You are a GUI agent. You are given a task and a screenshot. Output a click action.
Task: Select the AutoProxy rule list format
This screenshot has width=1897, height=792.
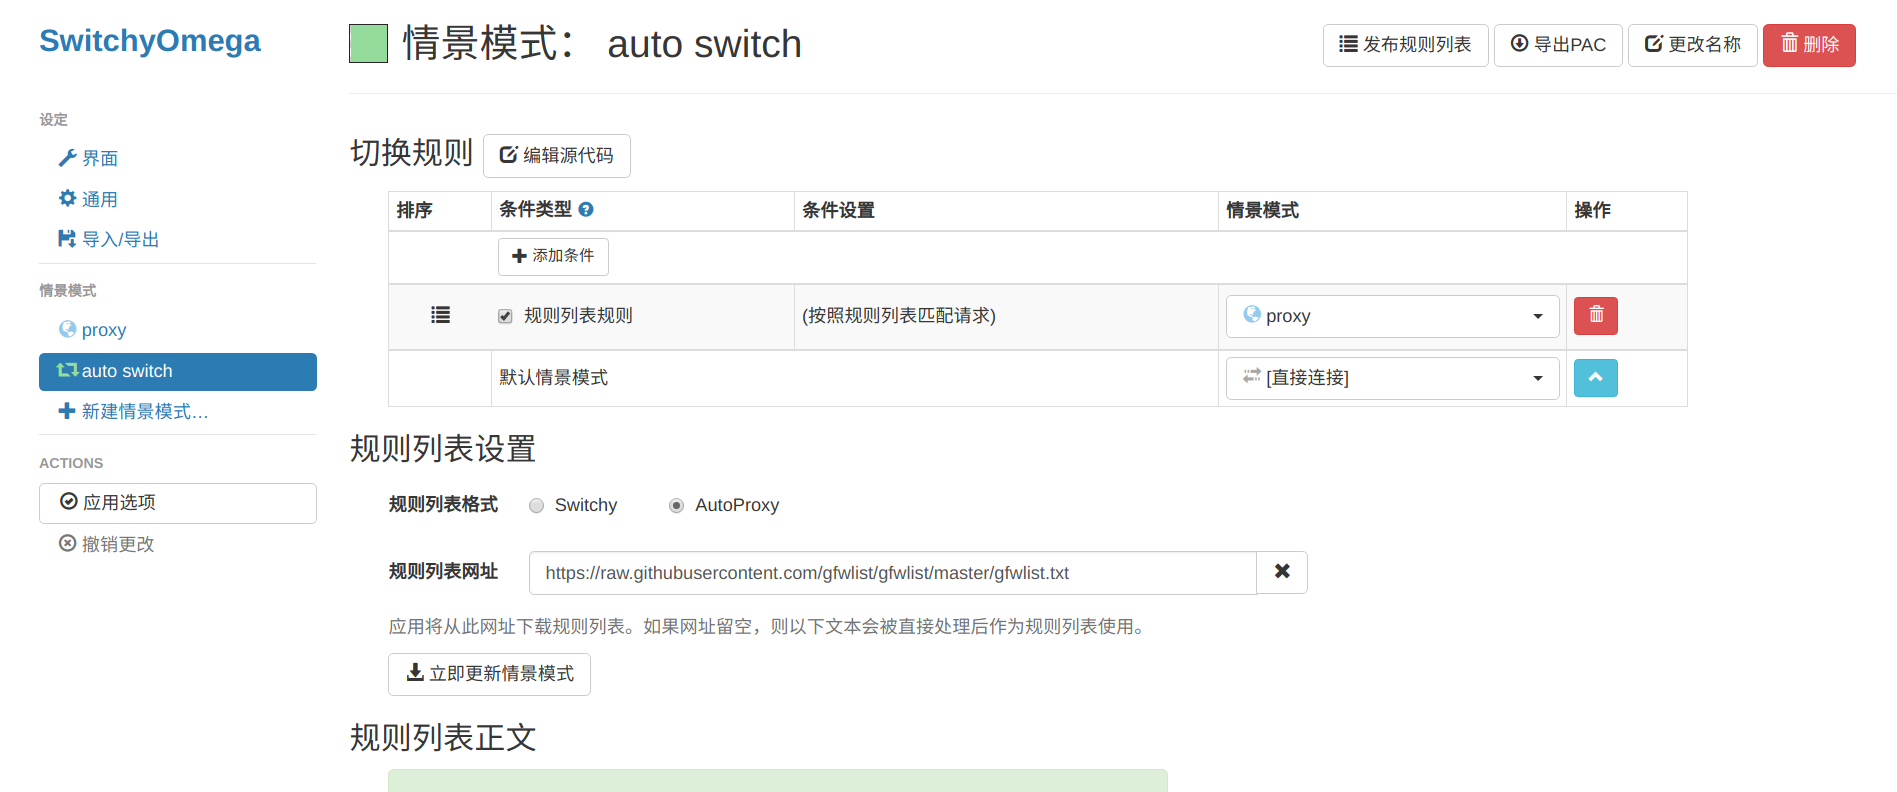(677, 506)
